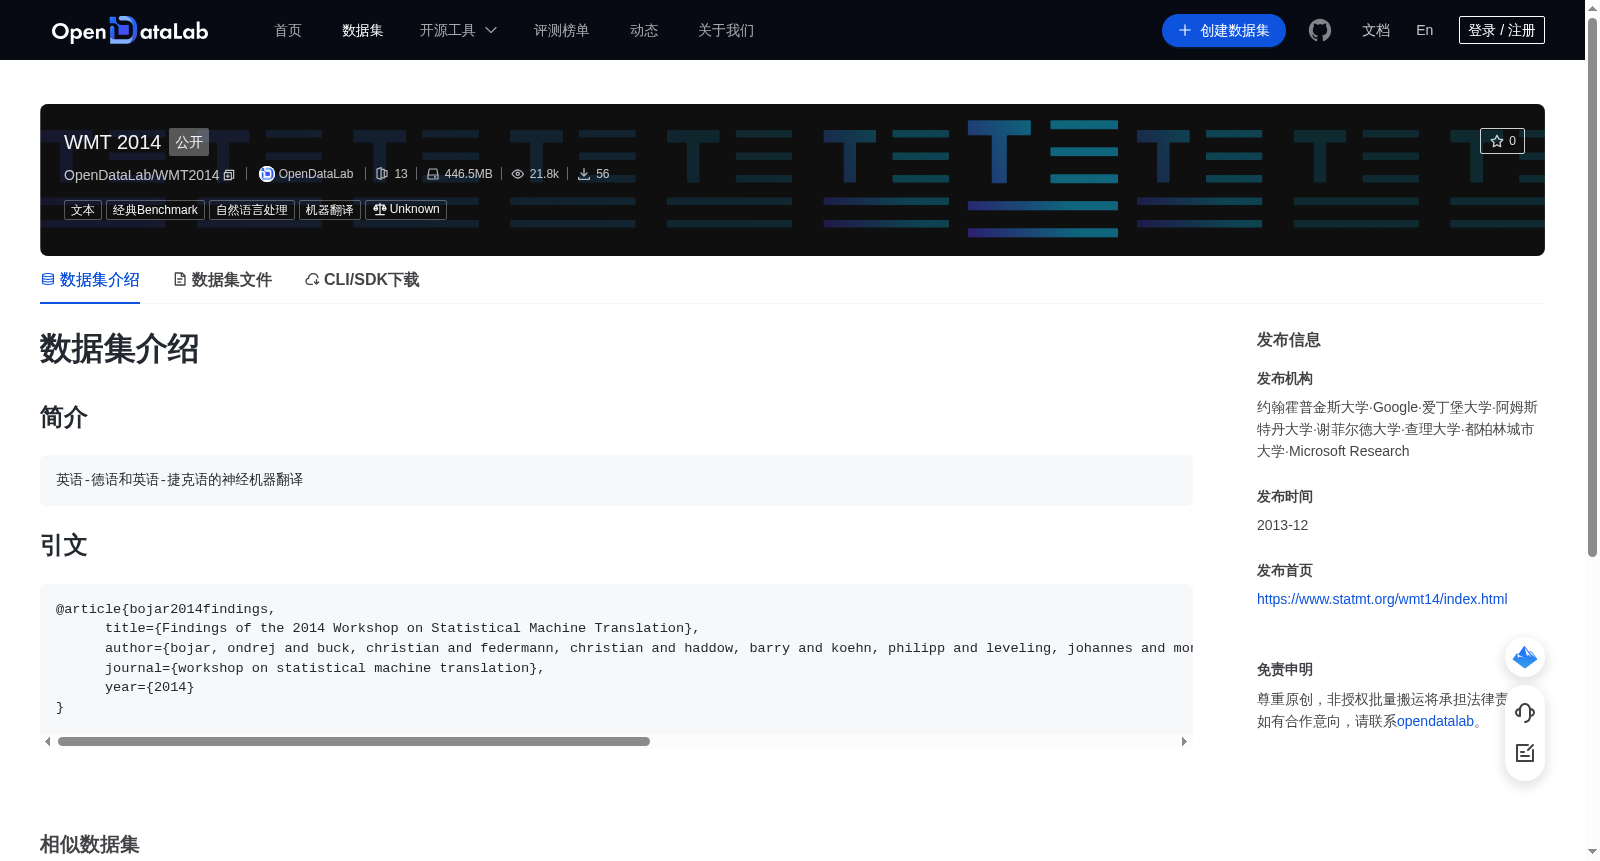
Task: Click the 机器翻译 tag
Action: [x=330, y=210]
